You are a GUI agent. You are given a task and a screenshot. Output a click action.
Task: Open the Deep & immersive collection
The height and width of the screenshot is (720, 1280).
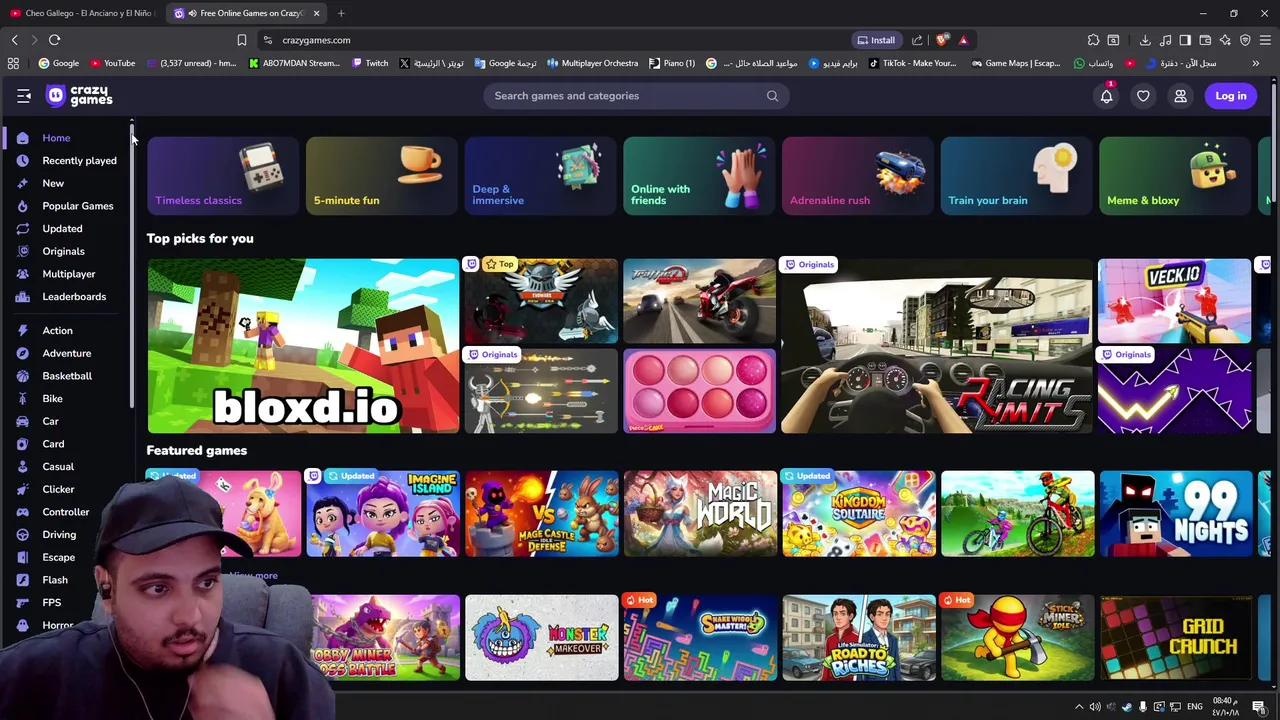tap(540, 176)
